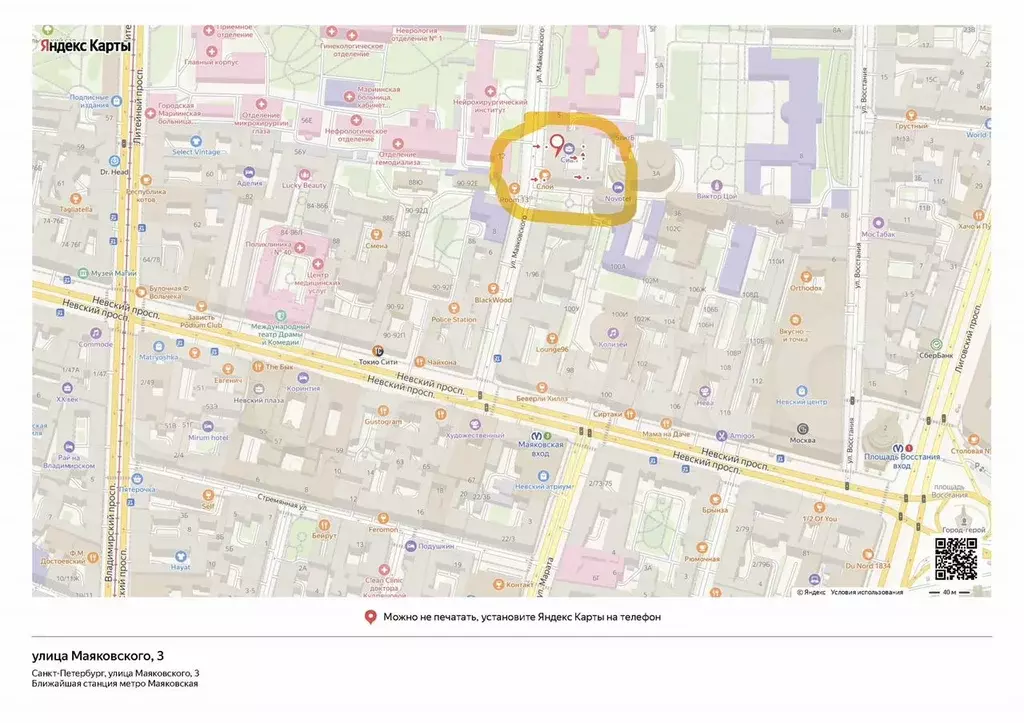Select the Gustogram restaurant icon

coord(383,411)
